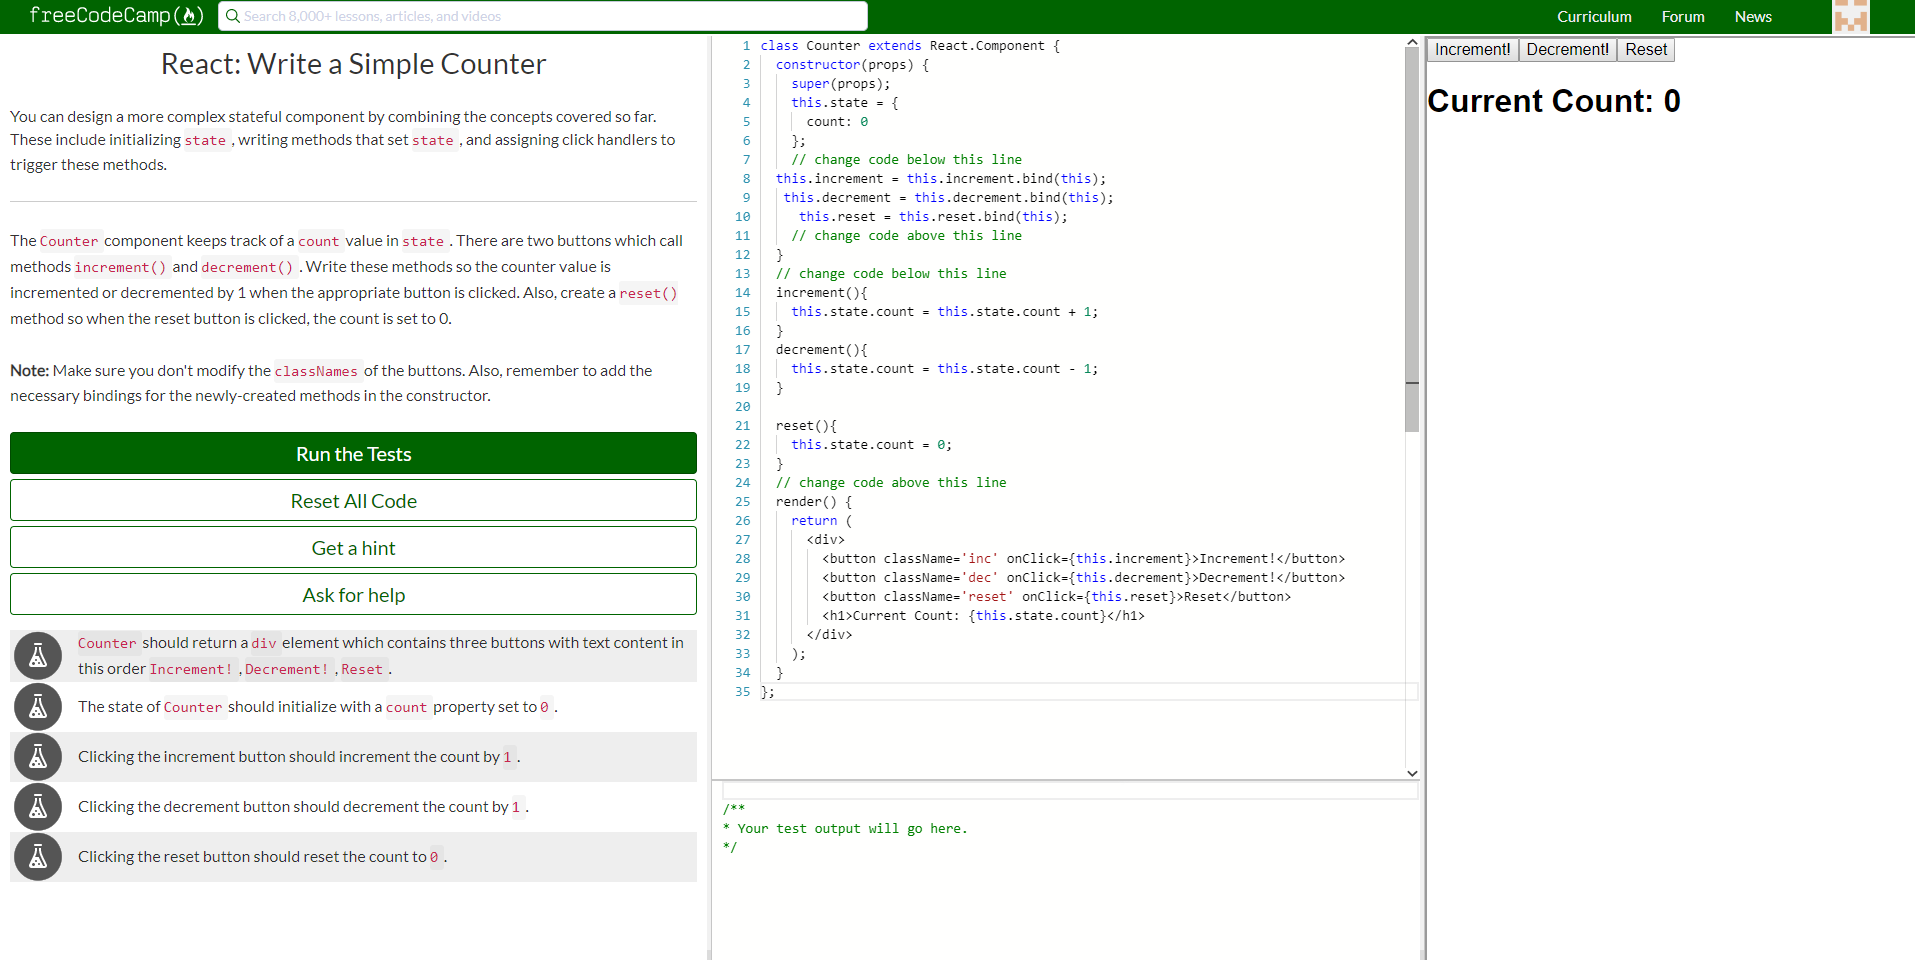Click flask icon for reset button test
Image resolution: width=1915 pixels, height=960 pixels.
pos(38,857)
